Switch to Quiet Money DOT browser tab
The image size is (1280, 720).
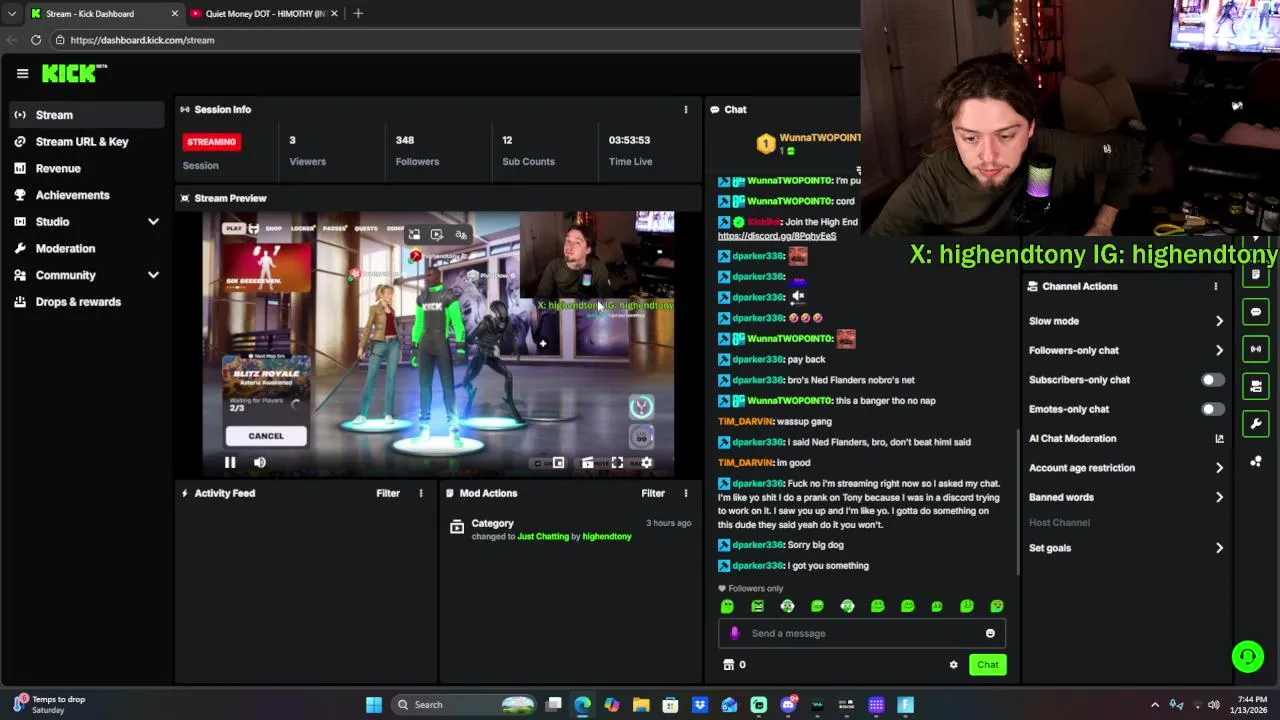[x=264, y=14]
